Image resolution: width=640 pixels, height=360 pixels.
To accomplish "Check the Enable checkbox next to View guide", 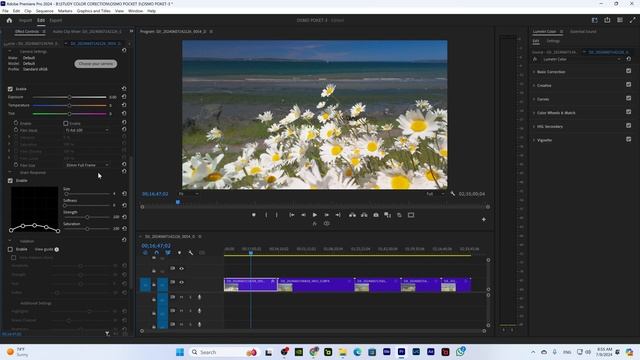I will [x=10, y=249].
